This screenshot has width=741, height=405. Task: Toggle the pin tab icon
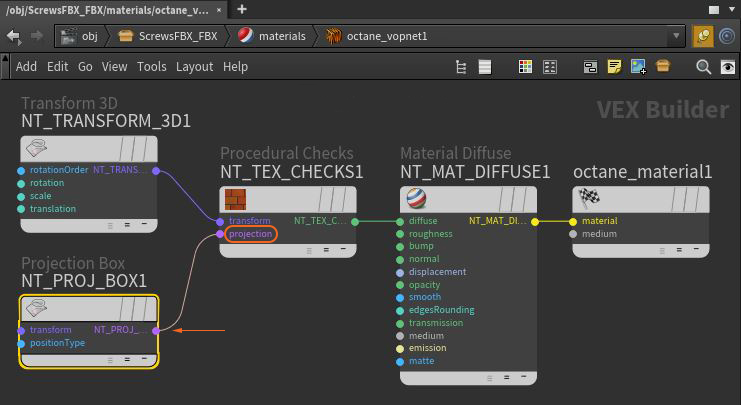703,36
